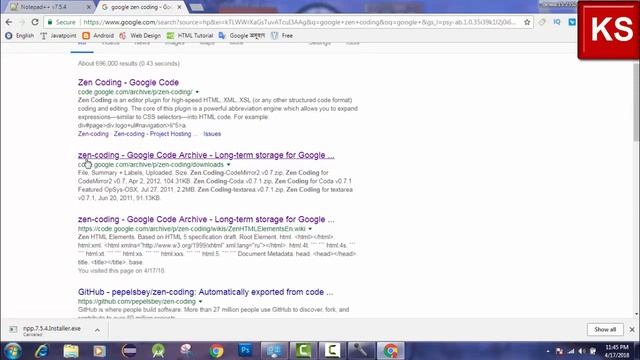Image resolution: width=640 pixels, height=360 pixels.
Task: Open dropdown next to code.google.com/archive/p/zen-coding/ URL
Action: [197, 92]
